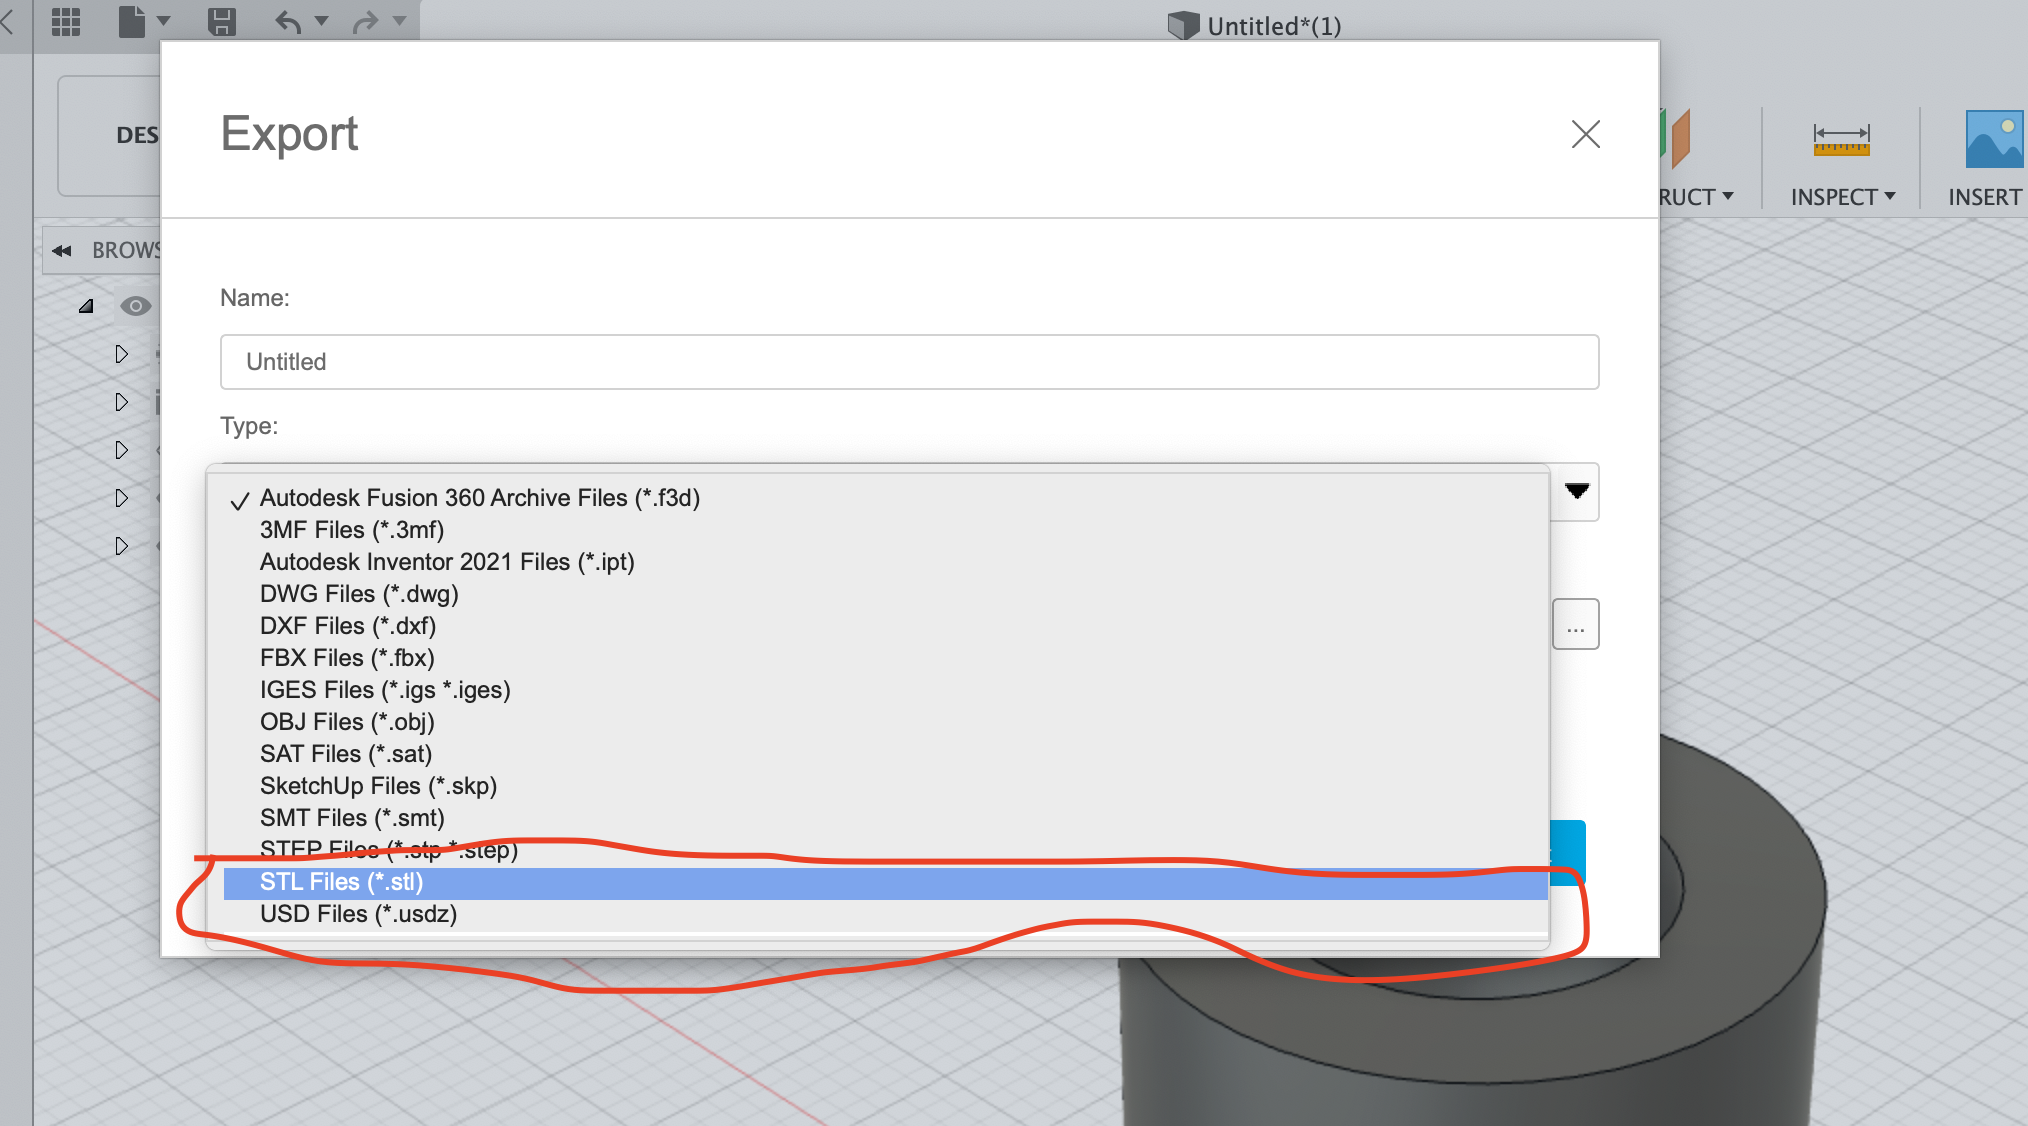The height and width of the screenshot is (1126, 2028).
Task: Toggle root component visibility eye icon
Action: click(135, 306)
